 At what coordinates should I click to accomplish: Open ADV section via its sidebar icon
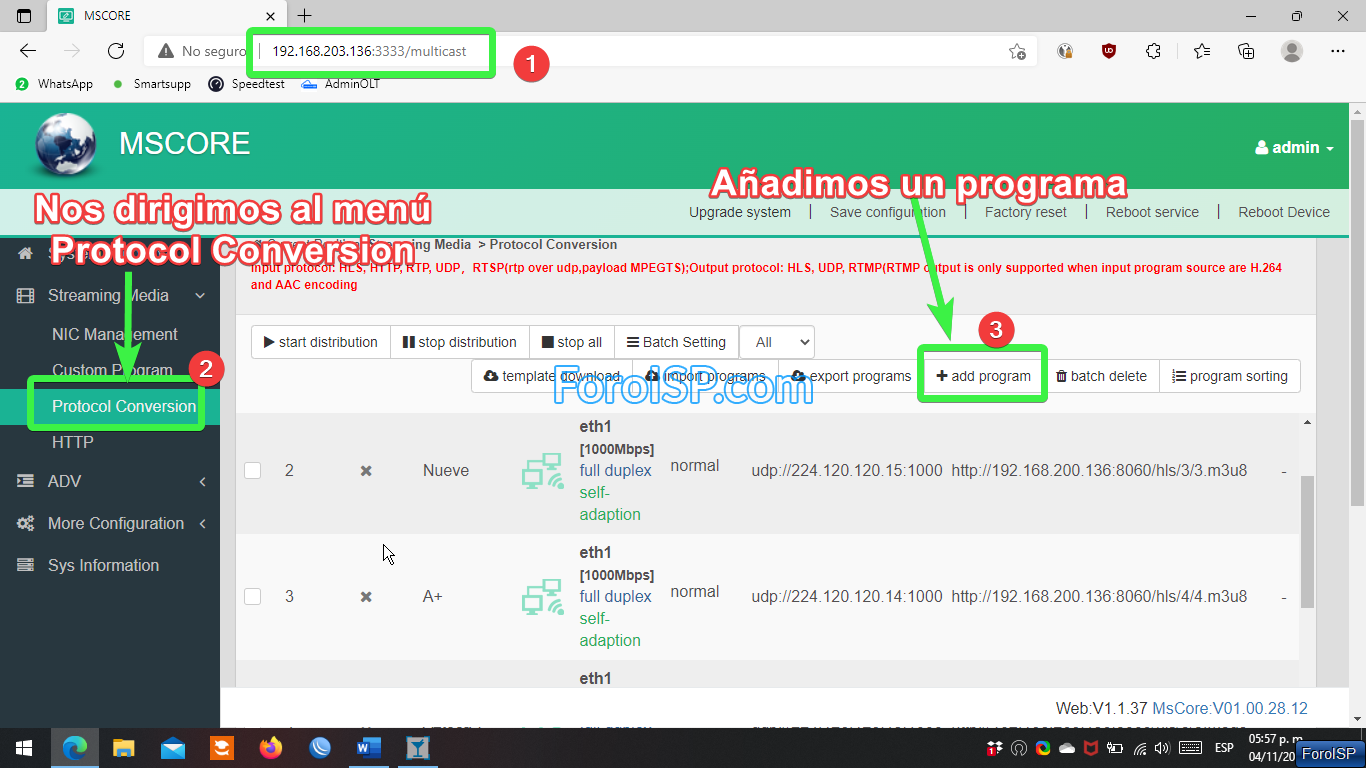[24, 481]
